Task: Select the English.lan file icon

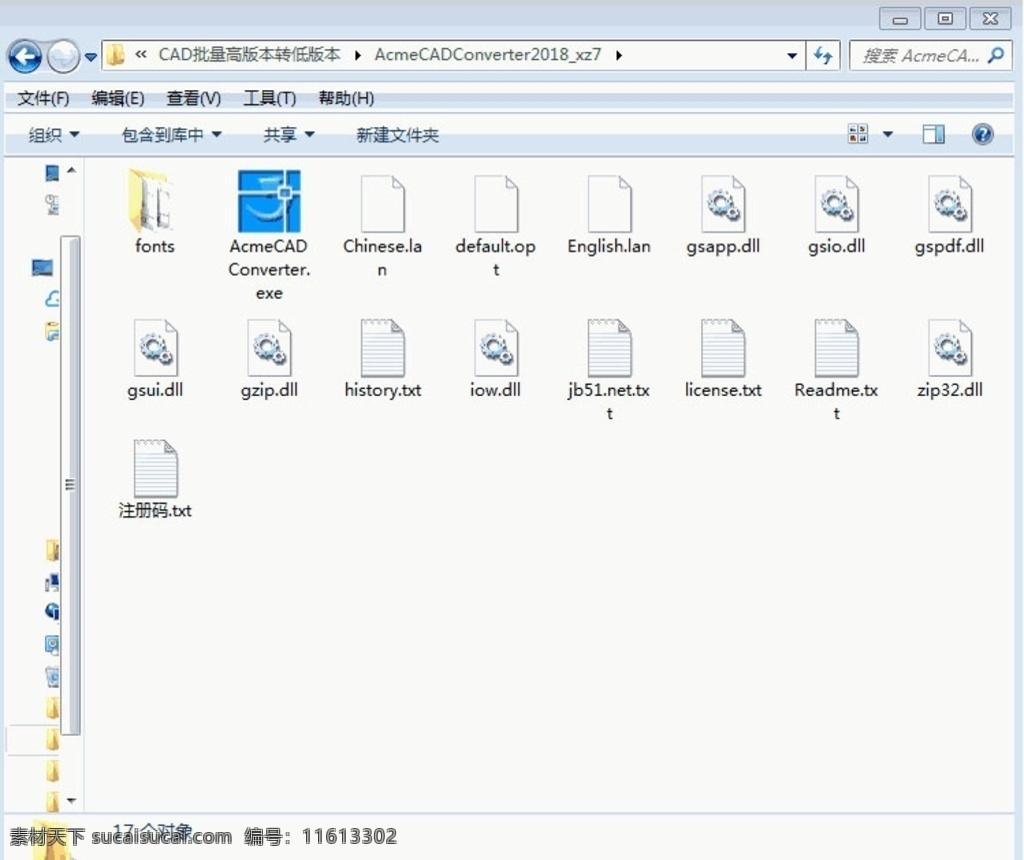Action: point(609,204)
